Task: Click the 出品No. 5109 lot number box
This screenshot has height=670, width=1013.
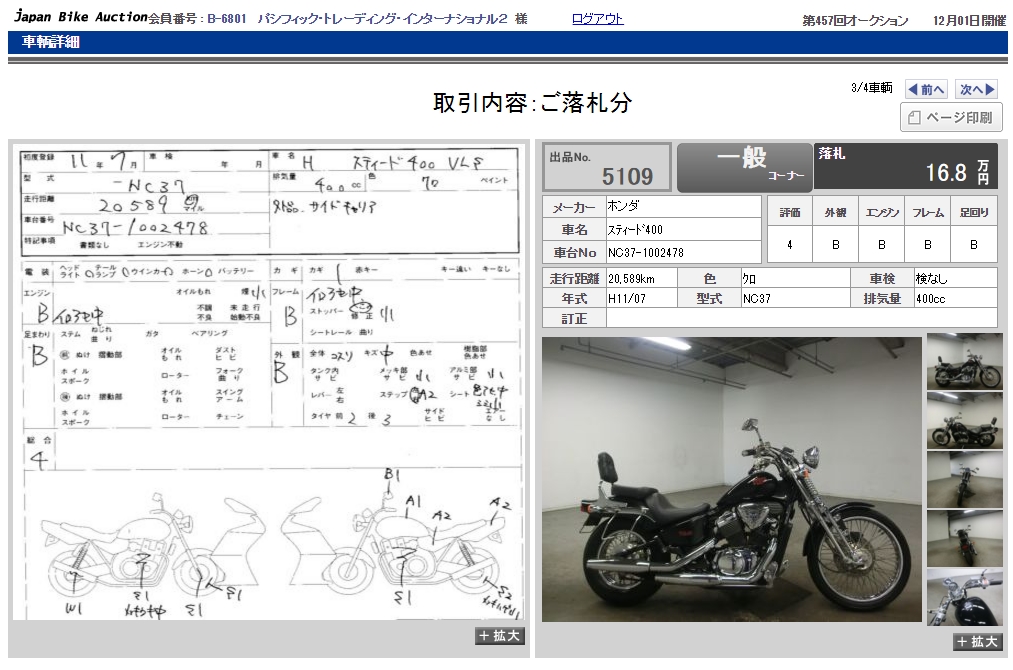Action: click(607, 167)
